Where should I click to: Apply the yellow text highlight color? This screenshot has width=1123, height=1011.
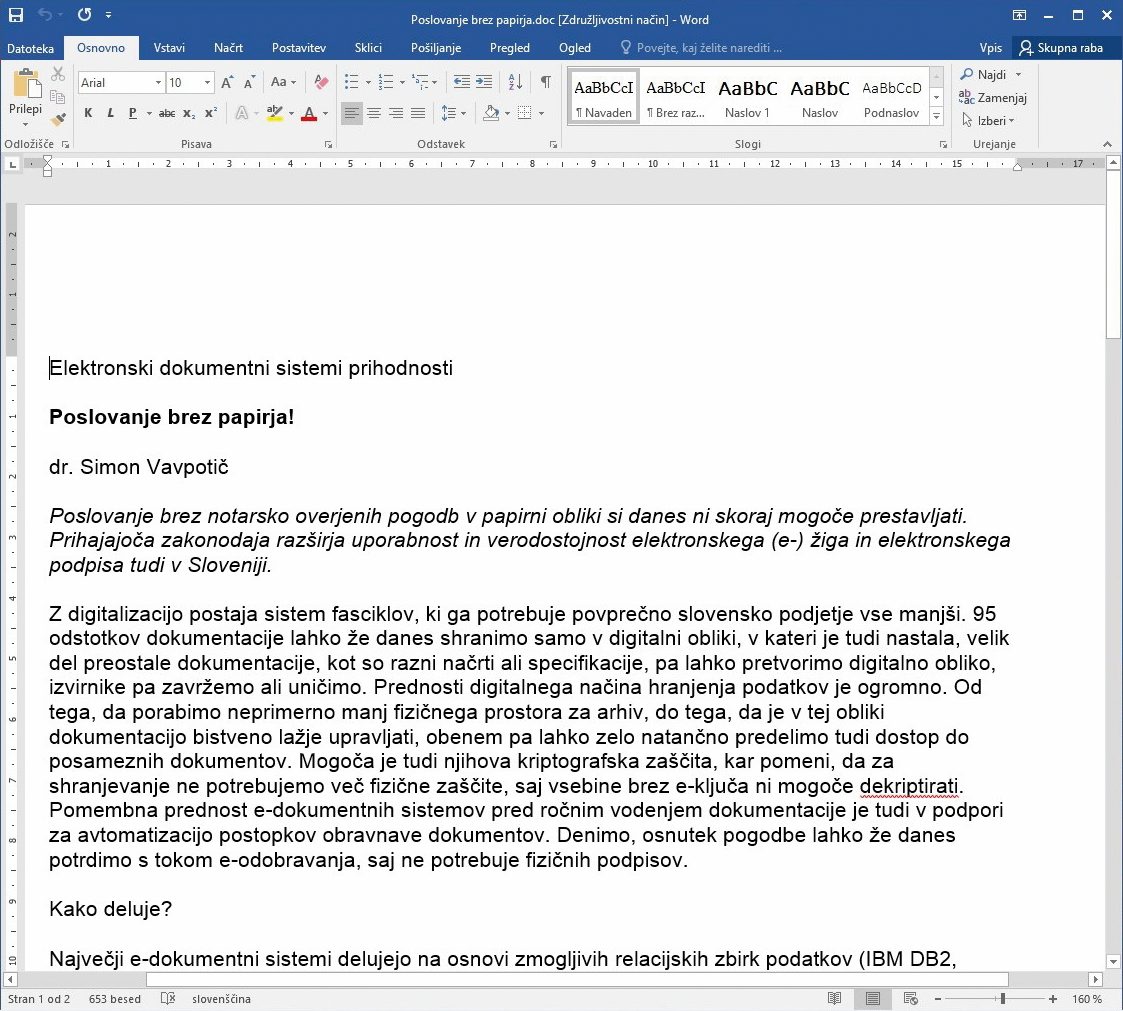coord(274,113)
